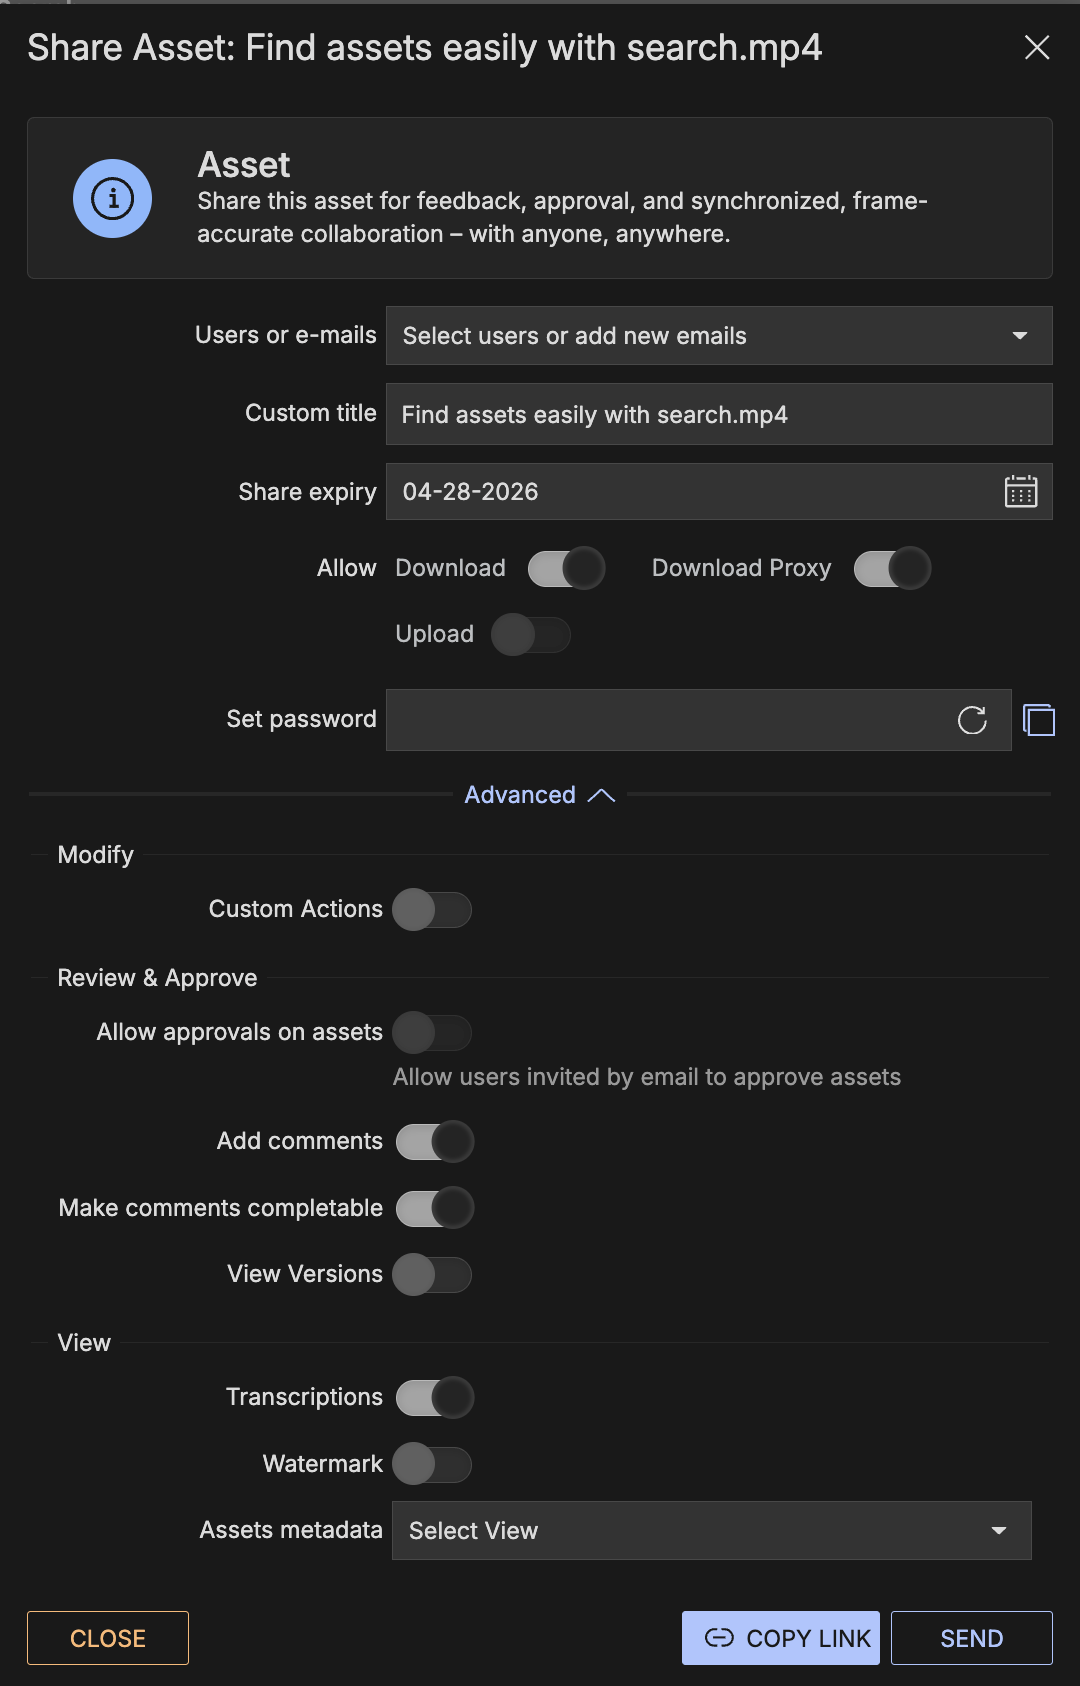Viewport: 1080px width, 1686px height.
Task: Click the blue info icon beside Asset
Action: click(x=113, y=198)
